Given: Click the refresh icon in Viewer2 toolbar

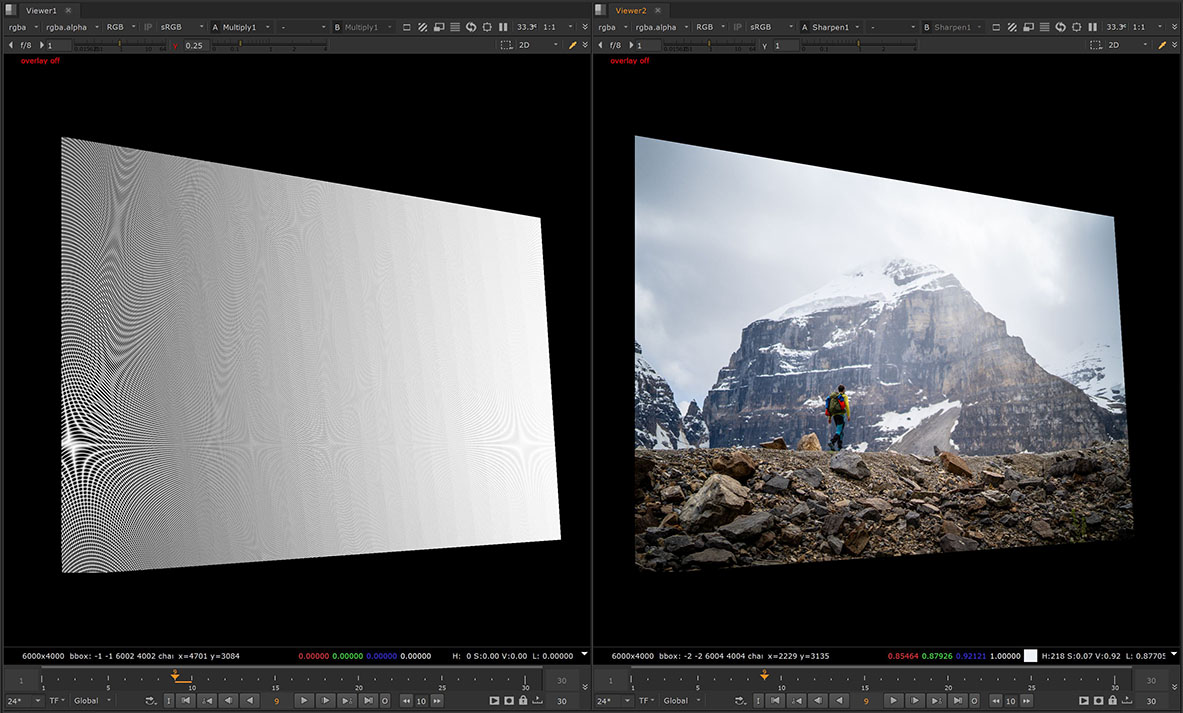Looking at the screenshot, I should (1061, 27).
